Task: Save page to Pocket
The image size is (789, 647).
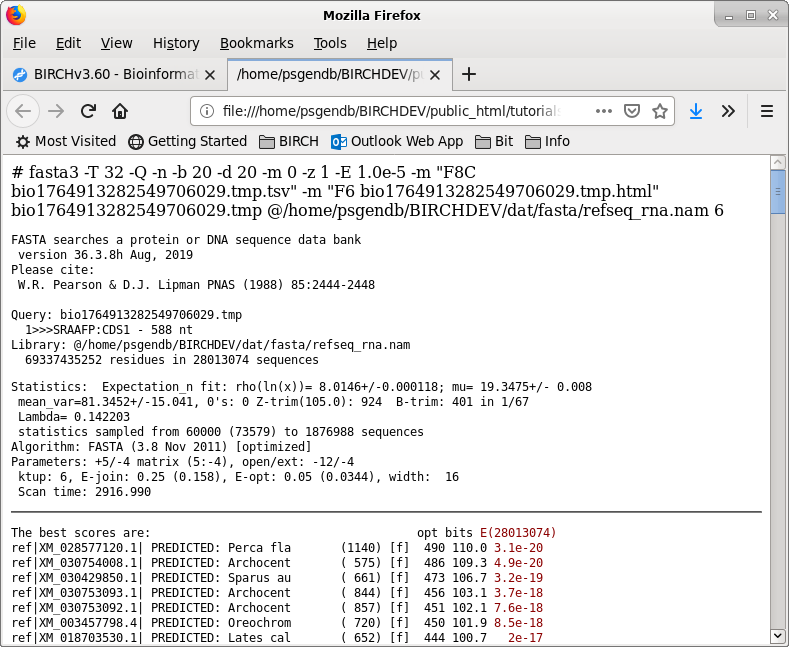Action: click(632, 111)
